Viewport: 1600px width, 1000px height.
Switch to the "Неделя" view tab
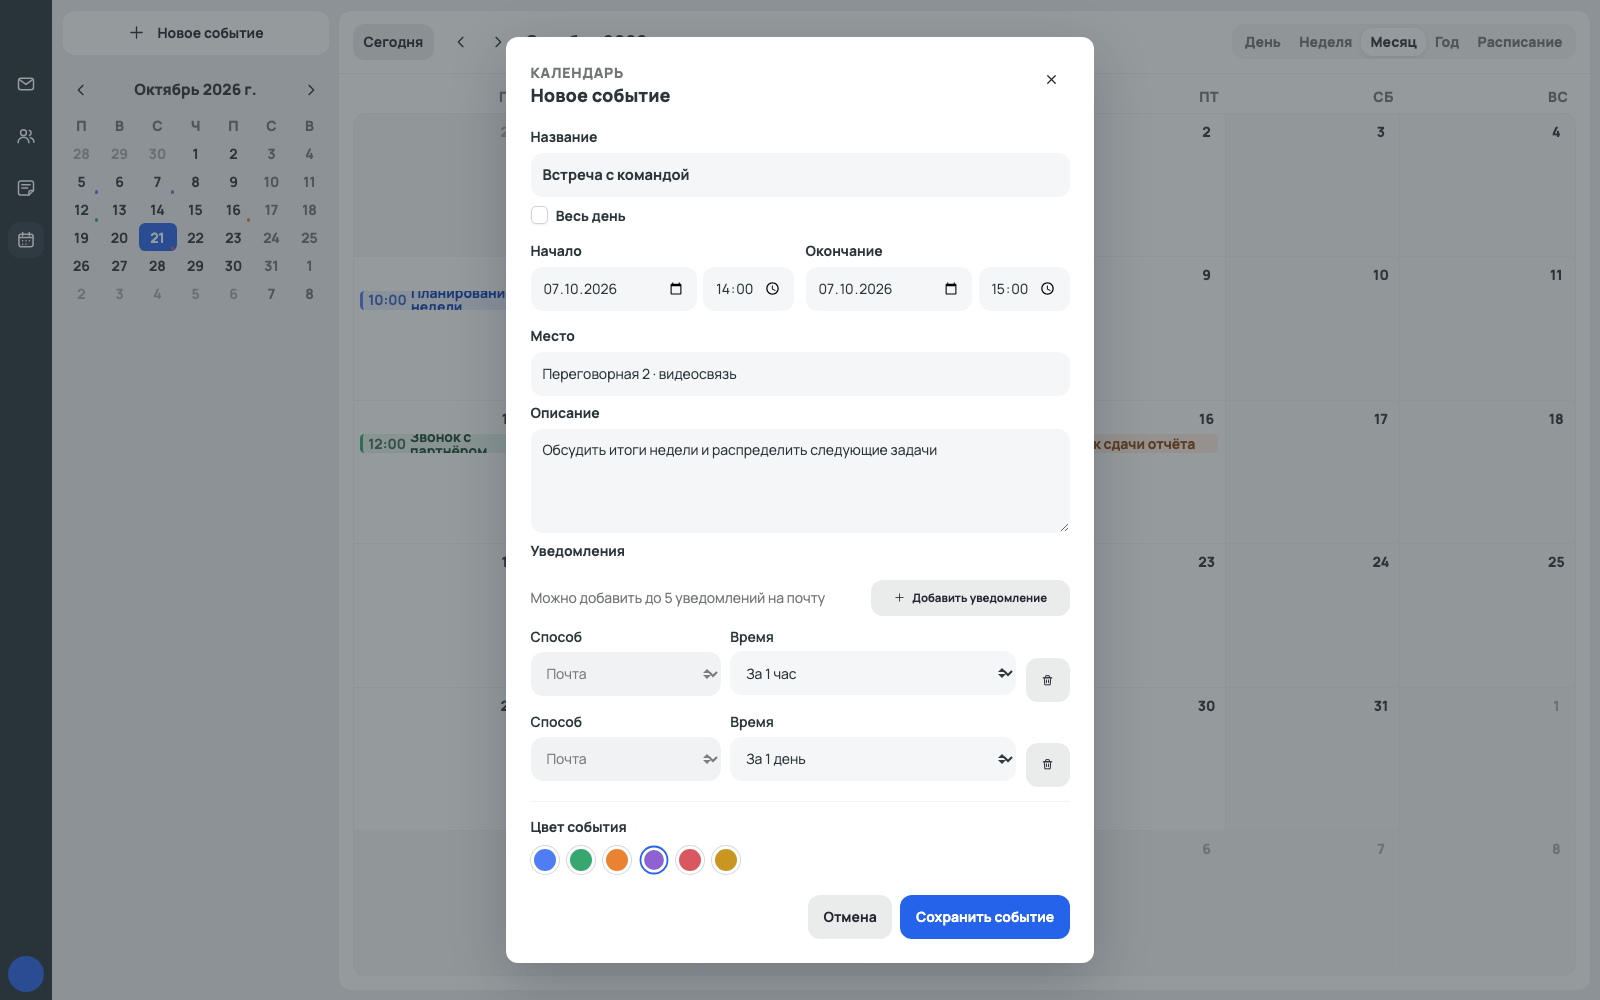coord(1325,42)
